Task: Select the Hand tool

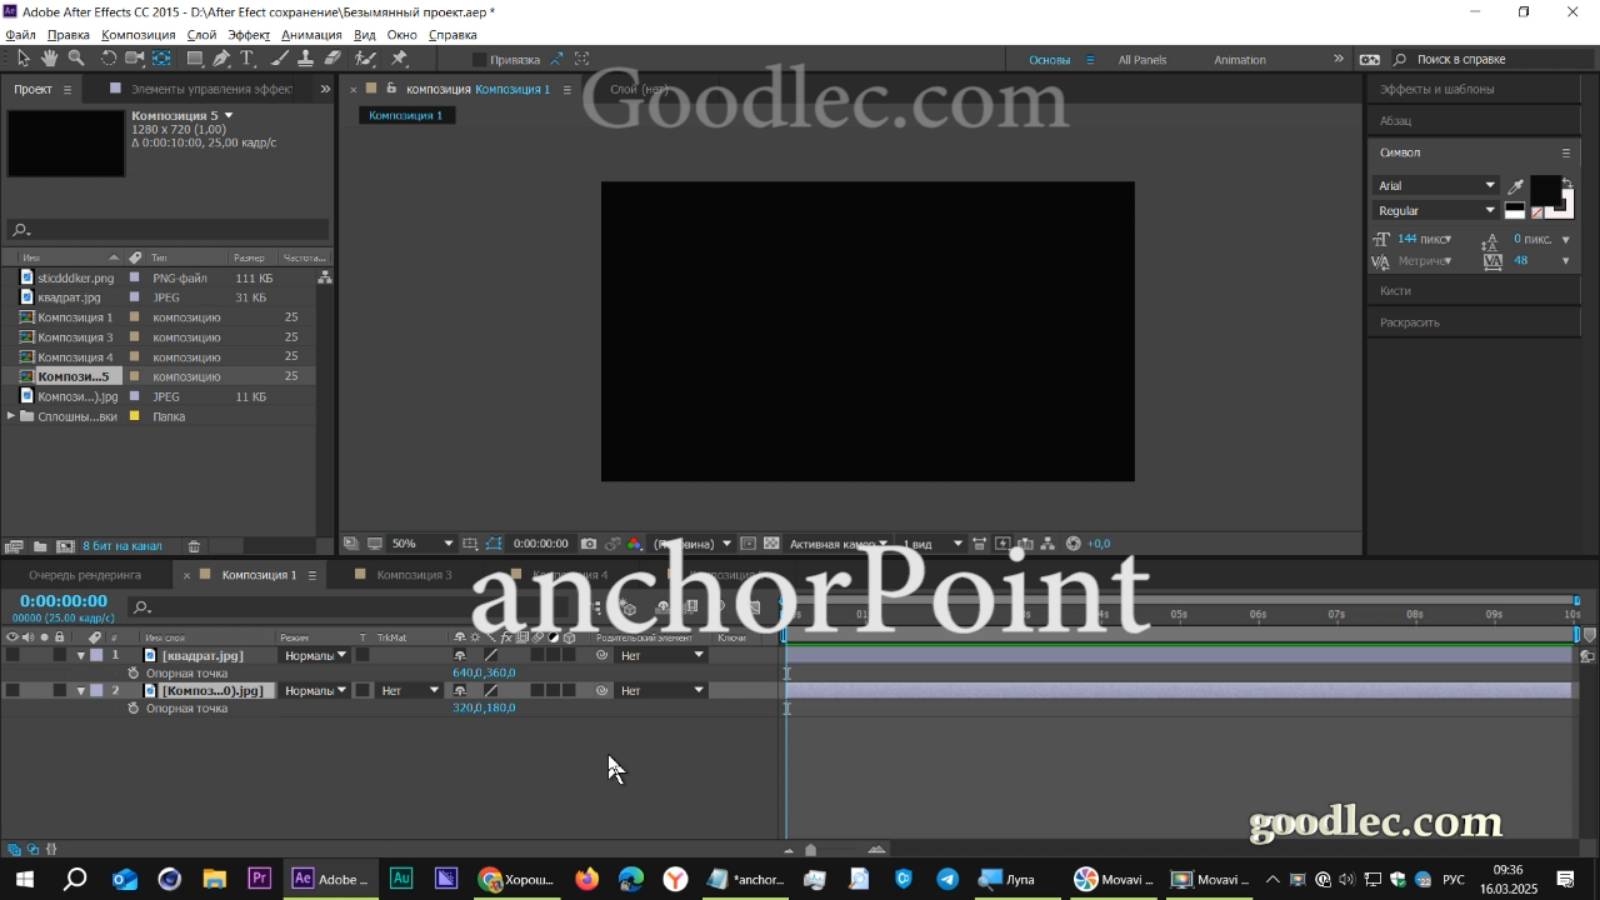Action: 48,59
